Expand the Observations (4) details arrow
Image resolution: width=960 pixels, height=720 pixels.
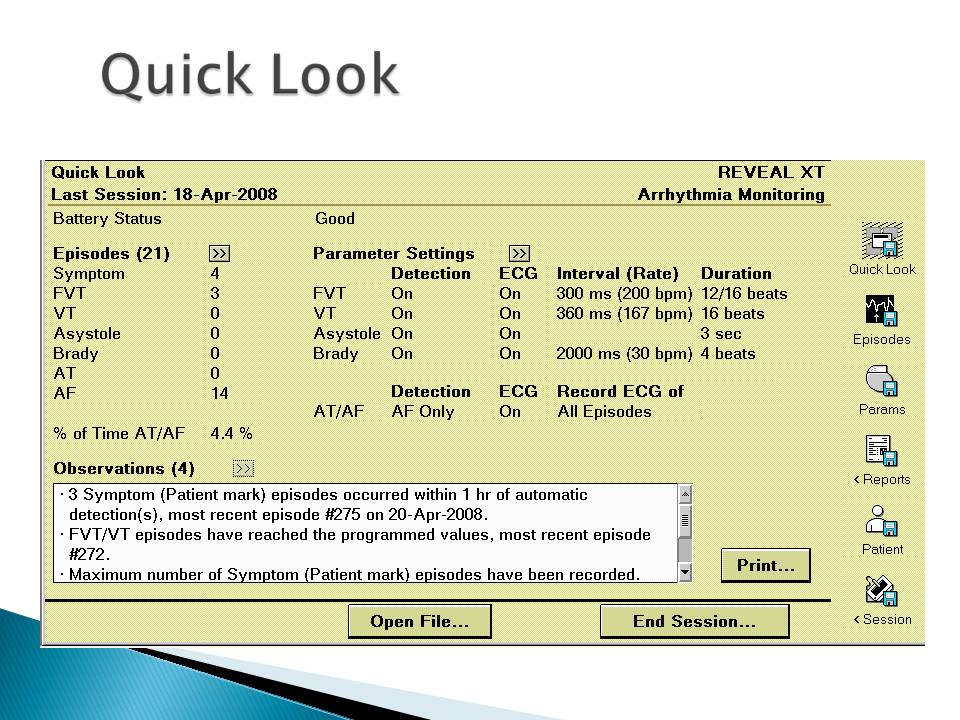coord(243,468)
